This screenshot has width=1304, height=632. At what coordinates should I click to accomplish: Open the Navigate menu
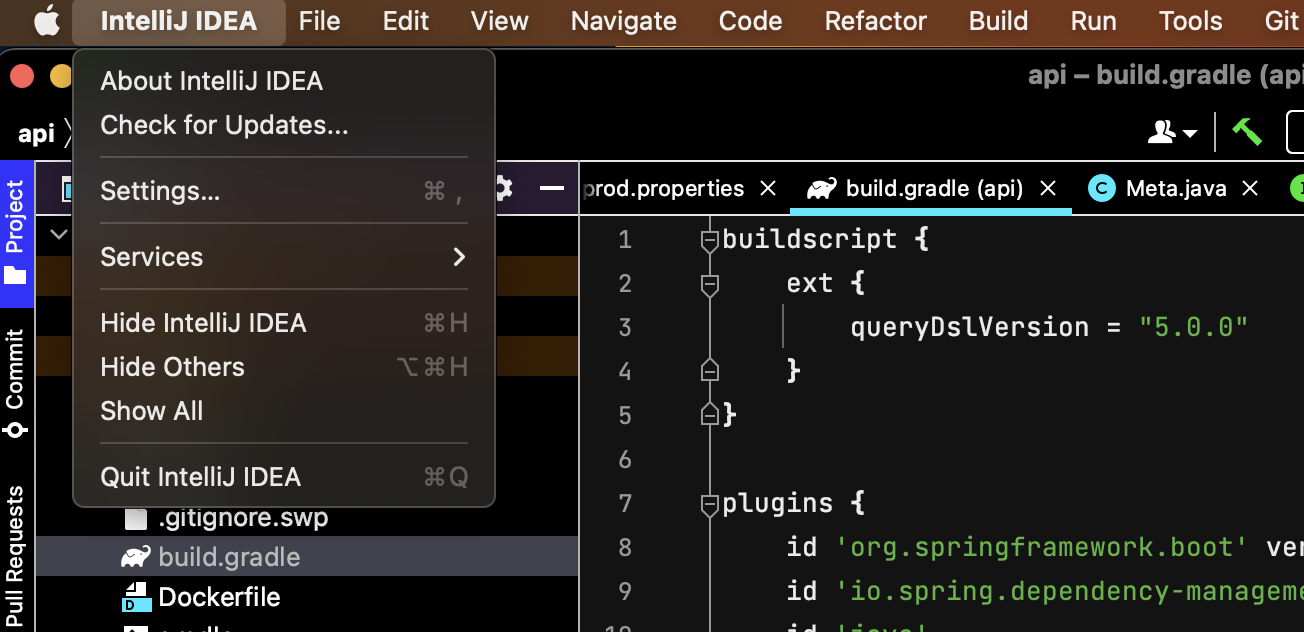pos(624,21)
